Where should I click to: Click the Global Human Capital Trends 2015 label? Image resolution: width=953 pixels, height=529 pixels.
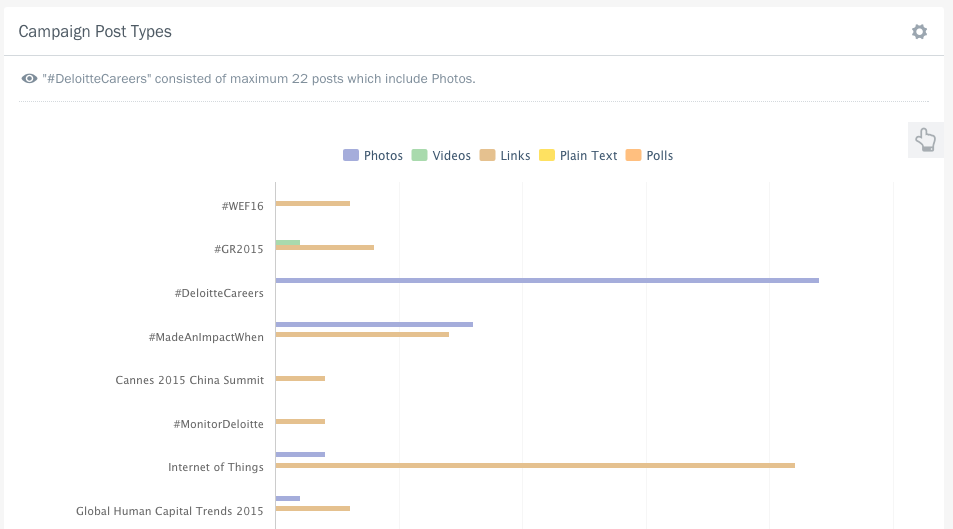169,511
